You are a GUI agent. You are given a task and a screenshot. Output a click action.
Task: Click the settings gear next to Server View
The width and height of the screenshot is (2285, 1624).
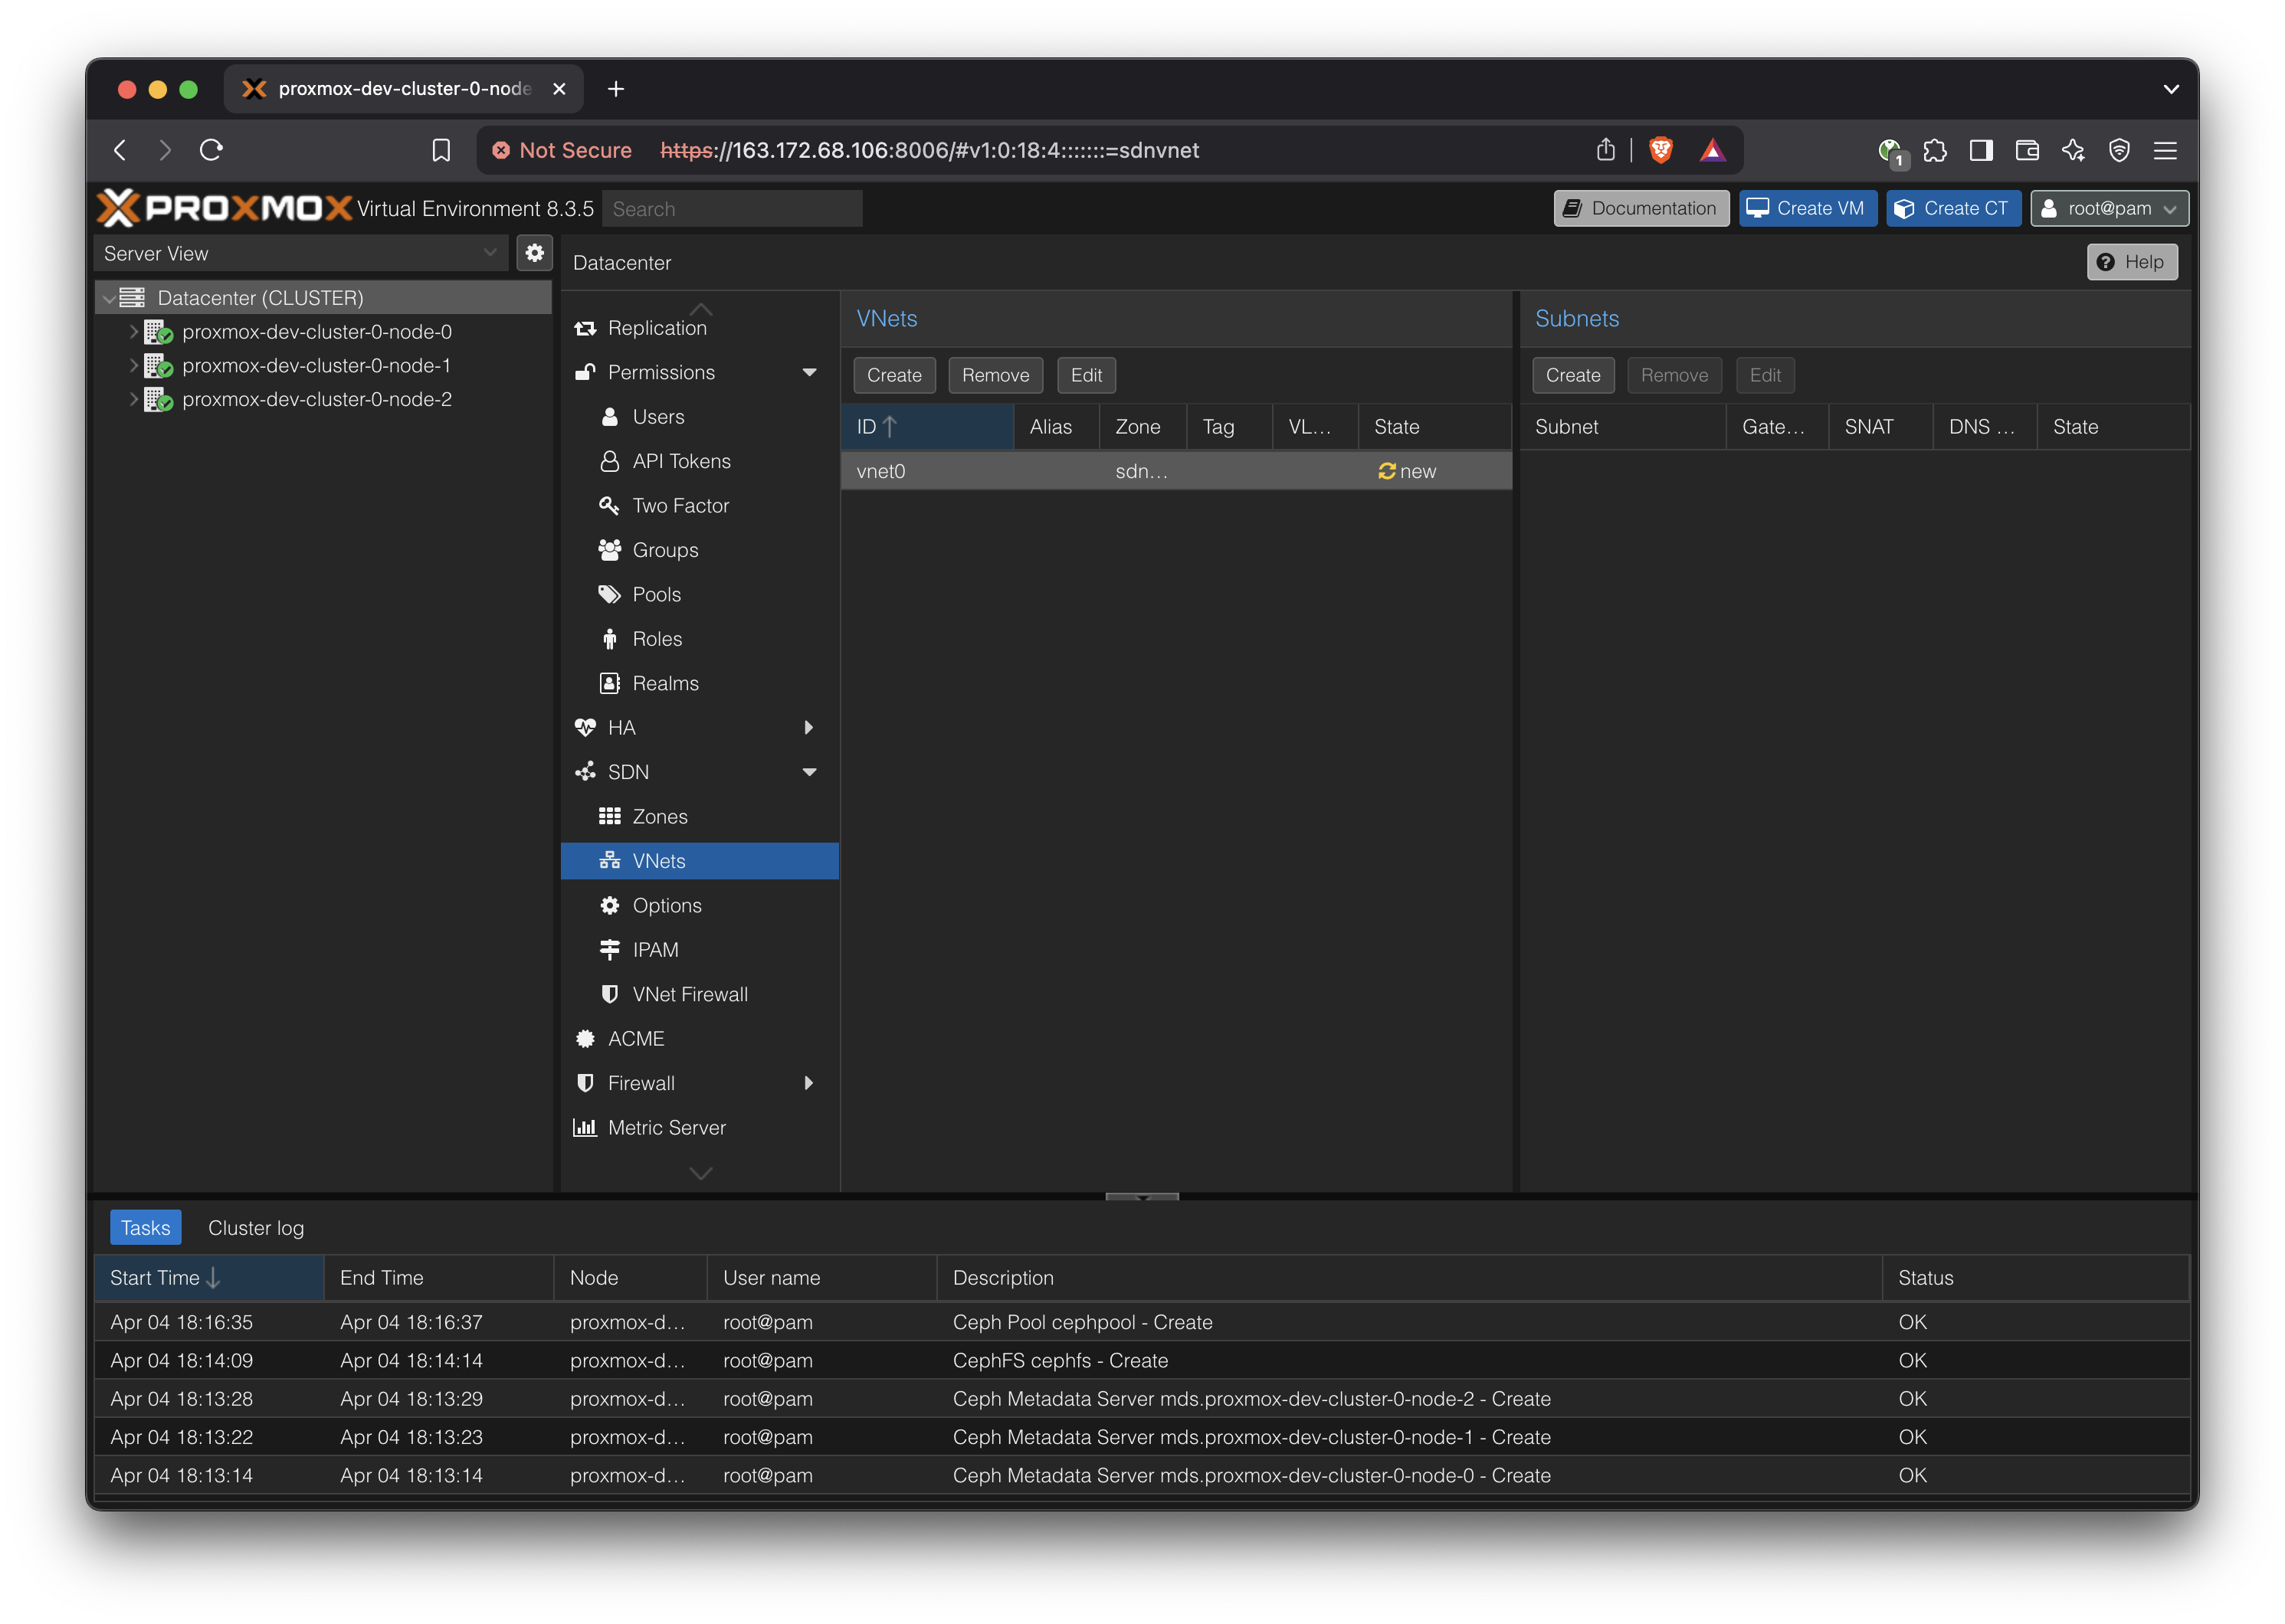coord(535,253)
